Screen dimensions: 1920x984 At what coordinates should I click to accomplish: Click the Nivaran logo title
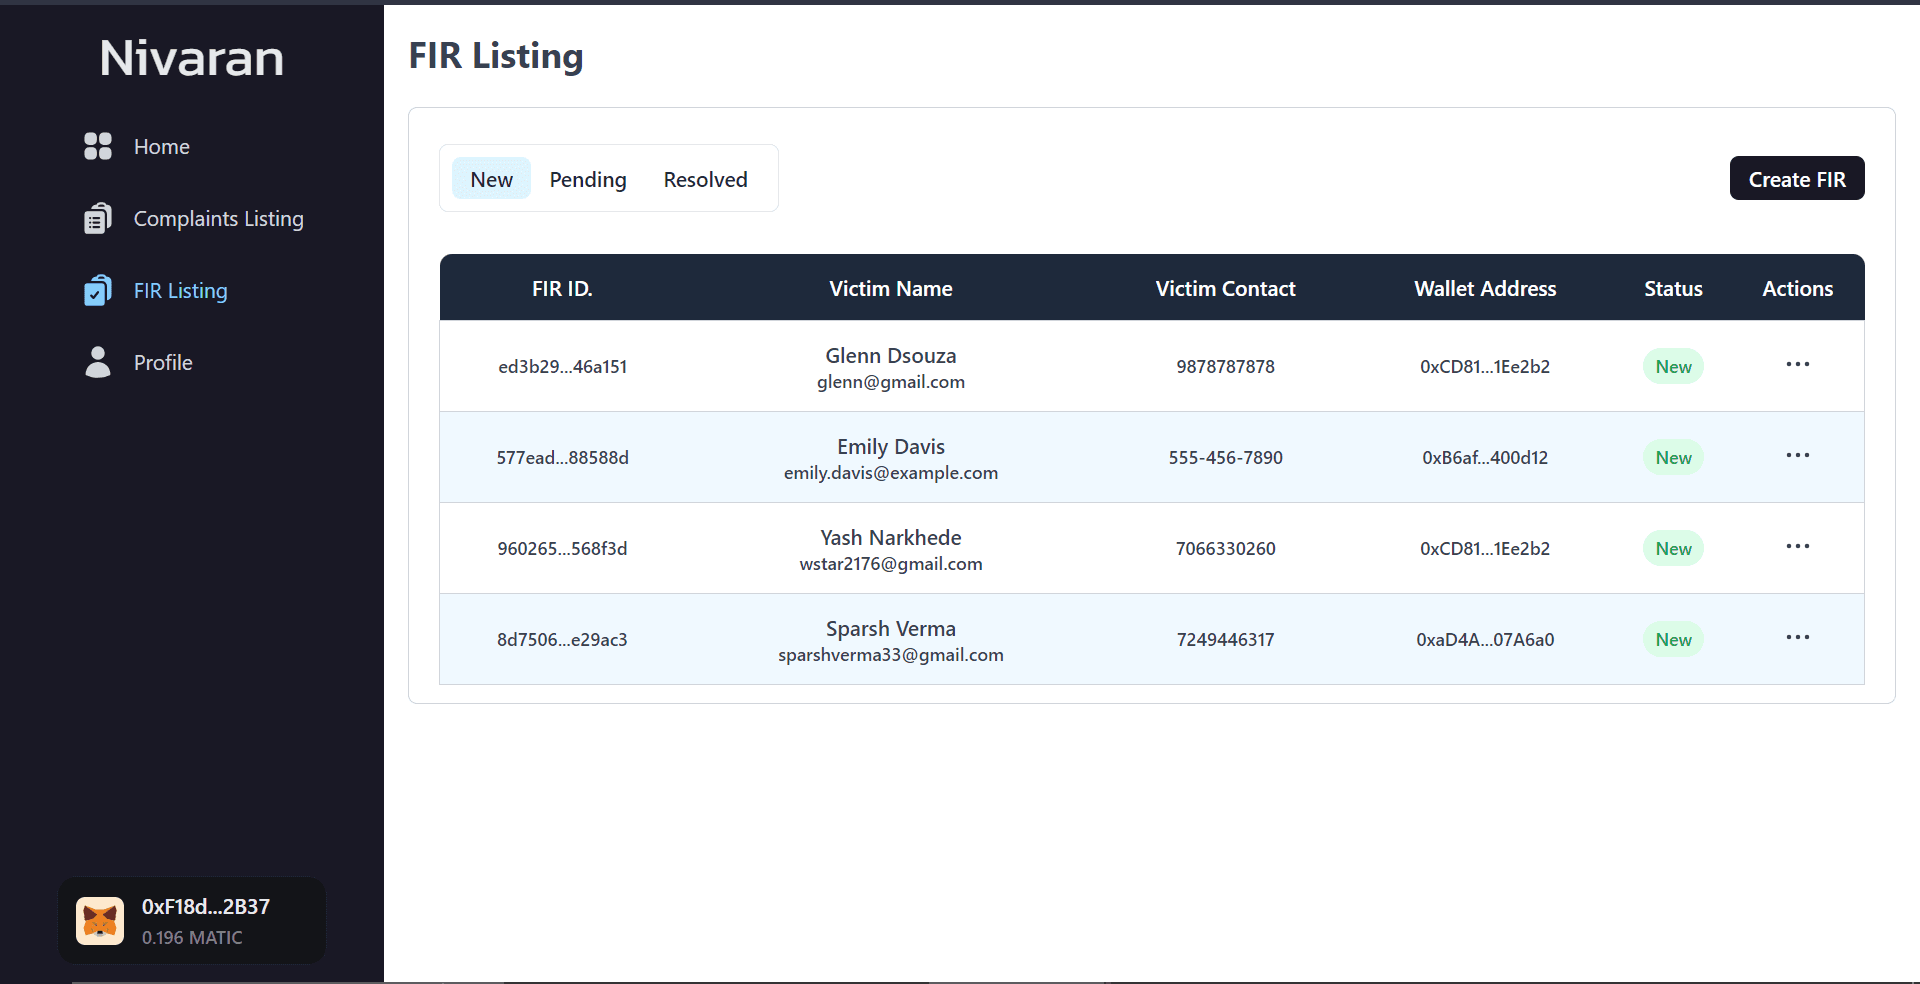point(192,58)
